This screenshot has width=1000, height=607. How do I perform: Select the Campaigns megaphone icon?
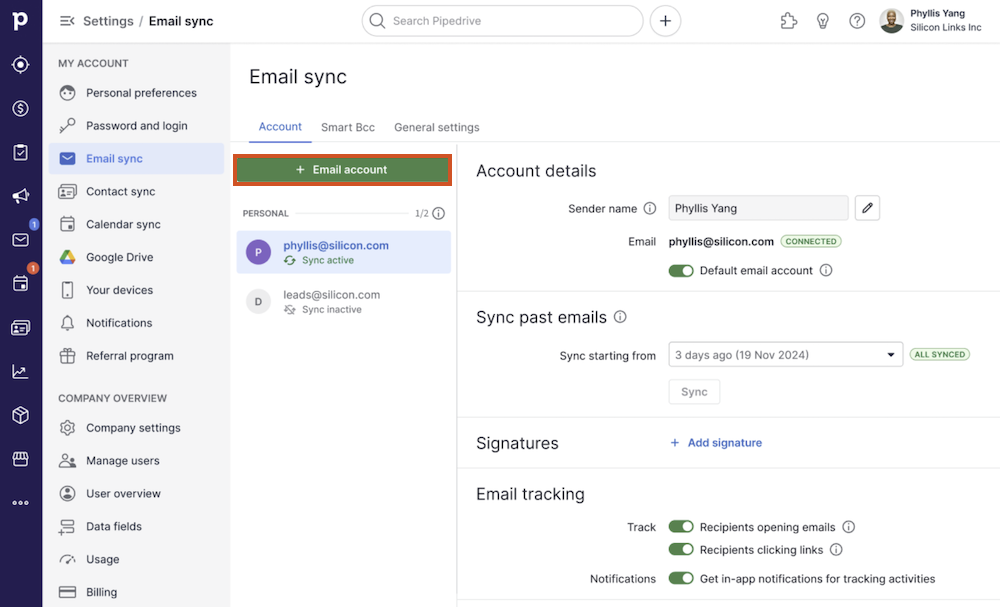(20, 196)
